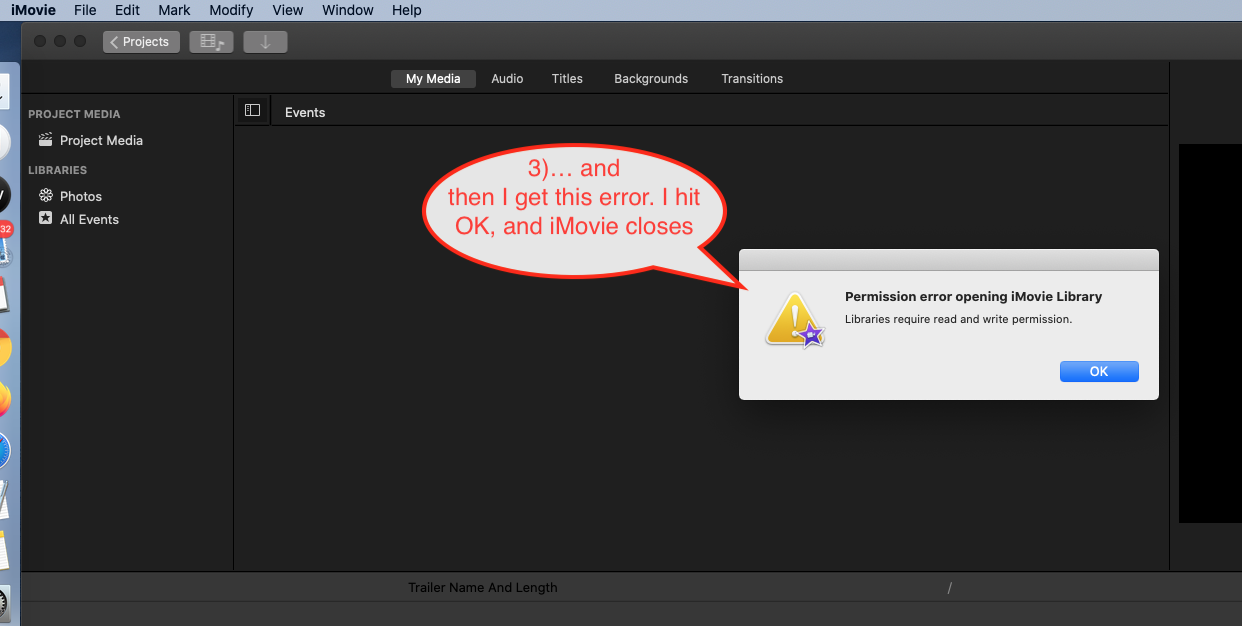
Task: Click the LIBRARIES section header
Action: point(58,170)
